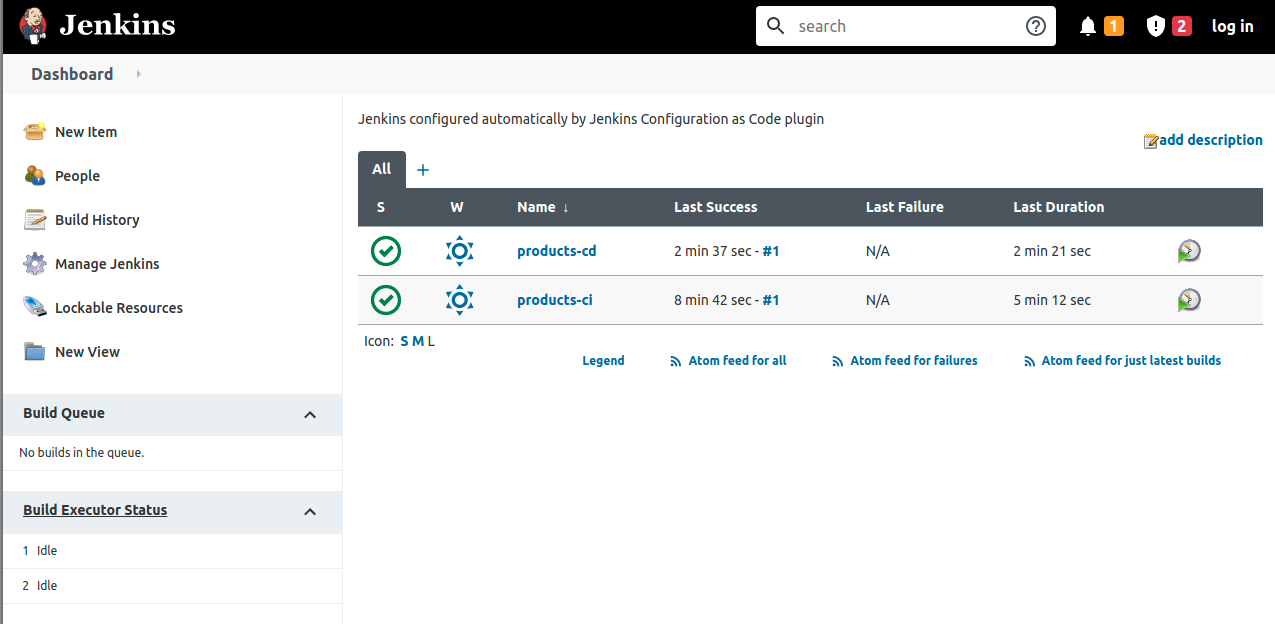
Task: Collapse the Build Executor Status panel
Action: (310, 512)
